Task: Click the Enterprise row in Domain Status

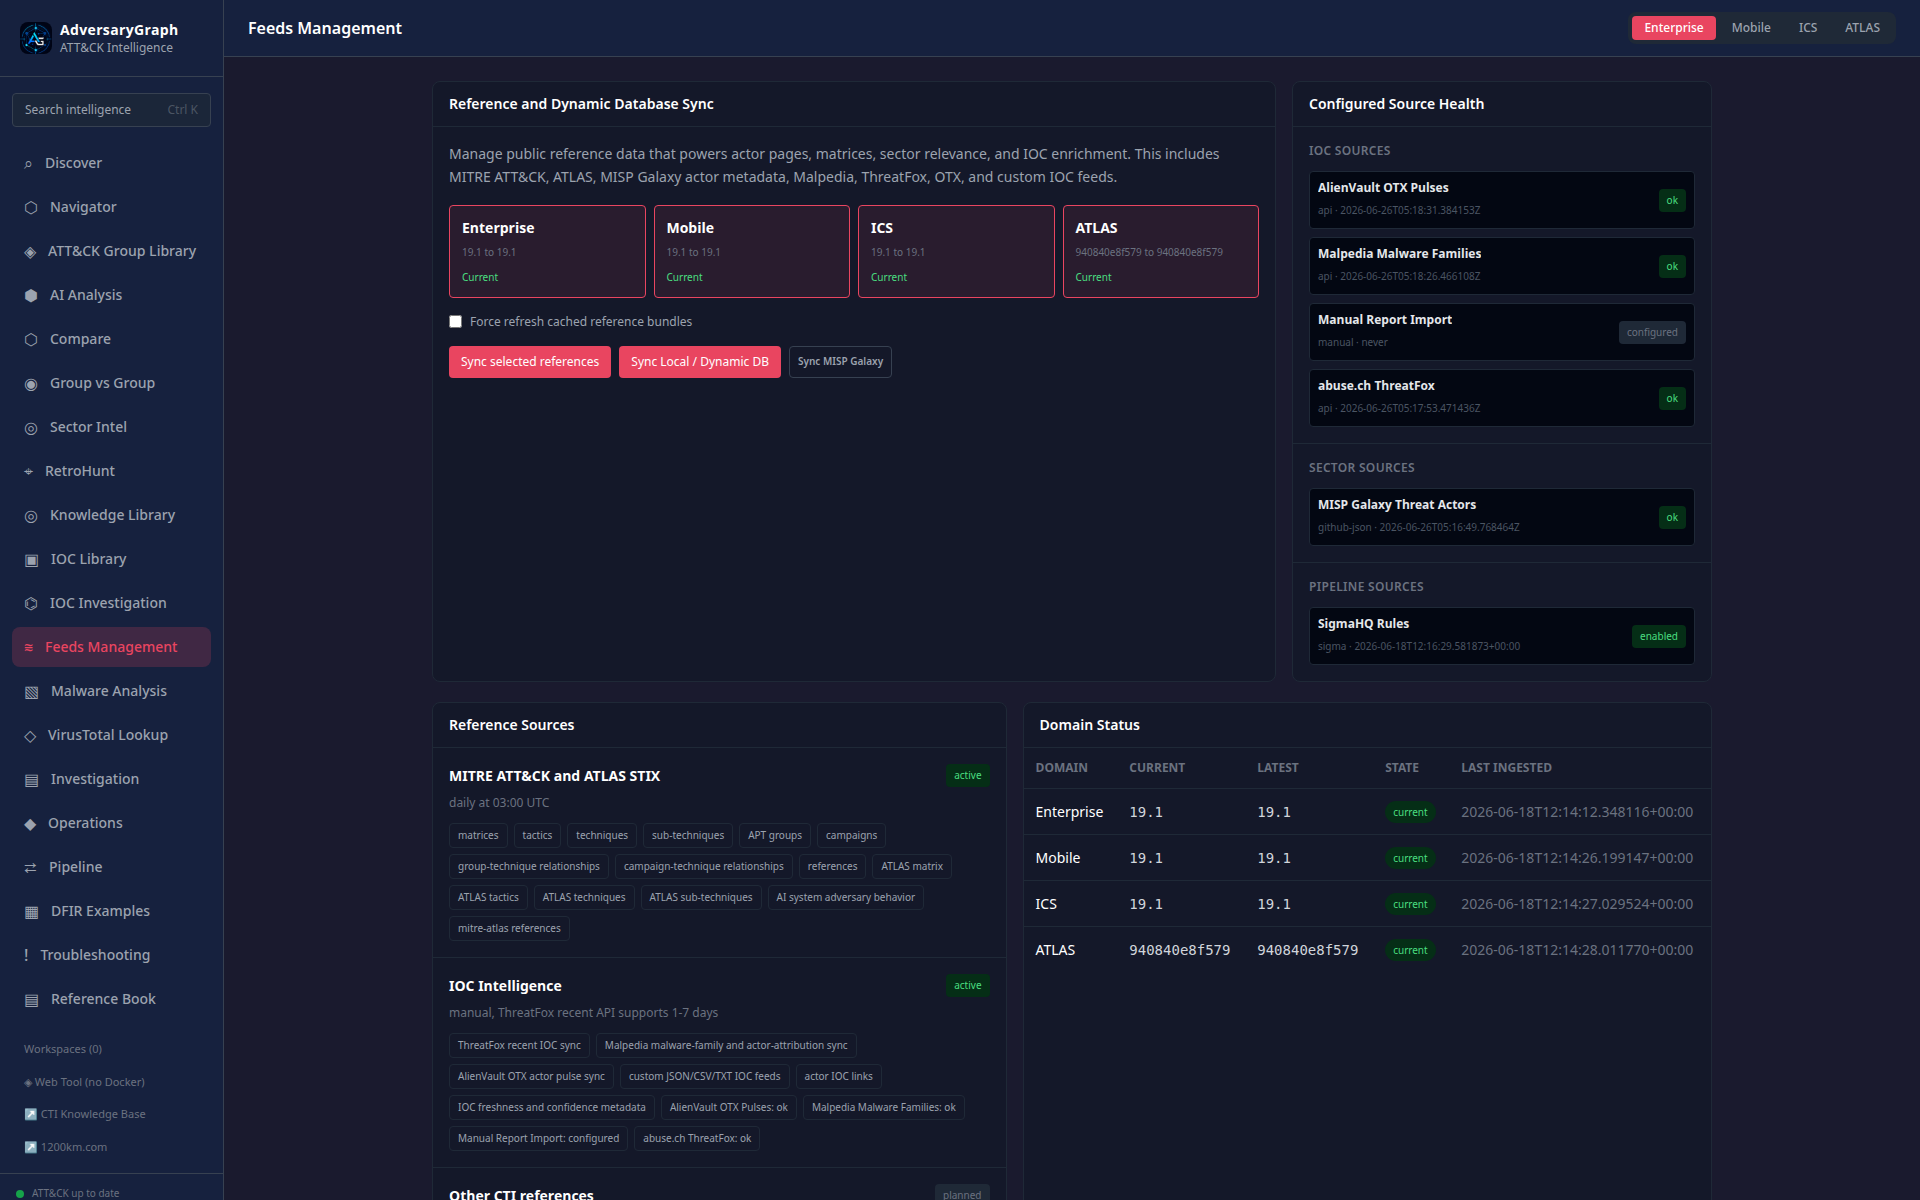Action: [x=1366, y=812]
